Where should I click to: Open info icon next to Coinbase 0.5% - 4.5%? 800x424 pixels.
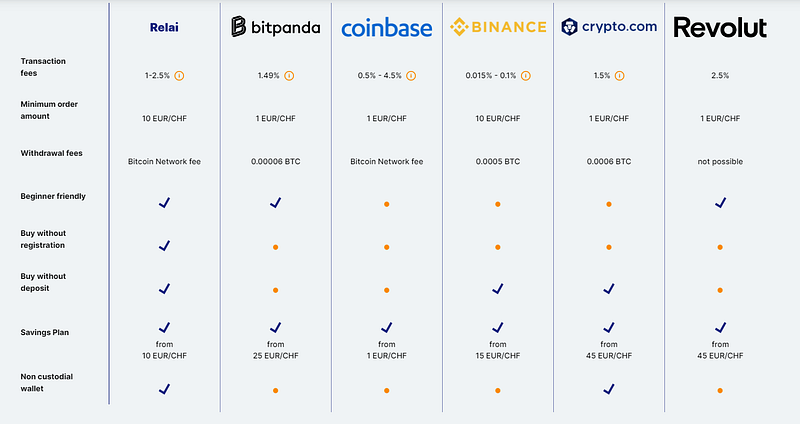pyautogui.click(x=411, y=76)
